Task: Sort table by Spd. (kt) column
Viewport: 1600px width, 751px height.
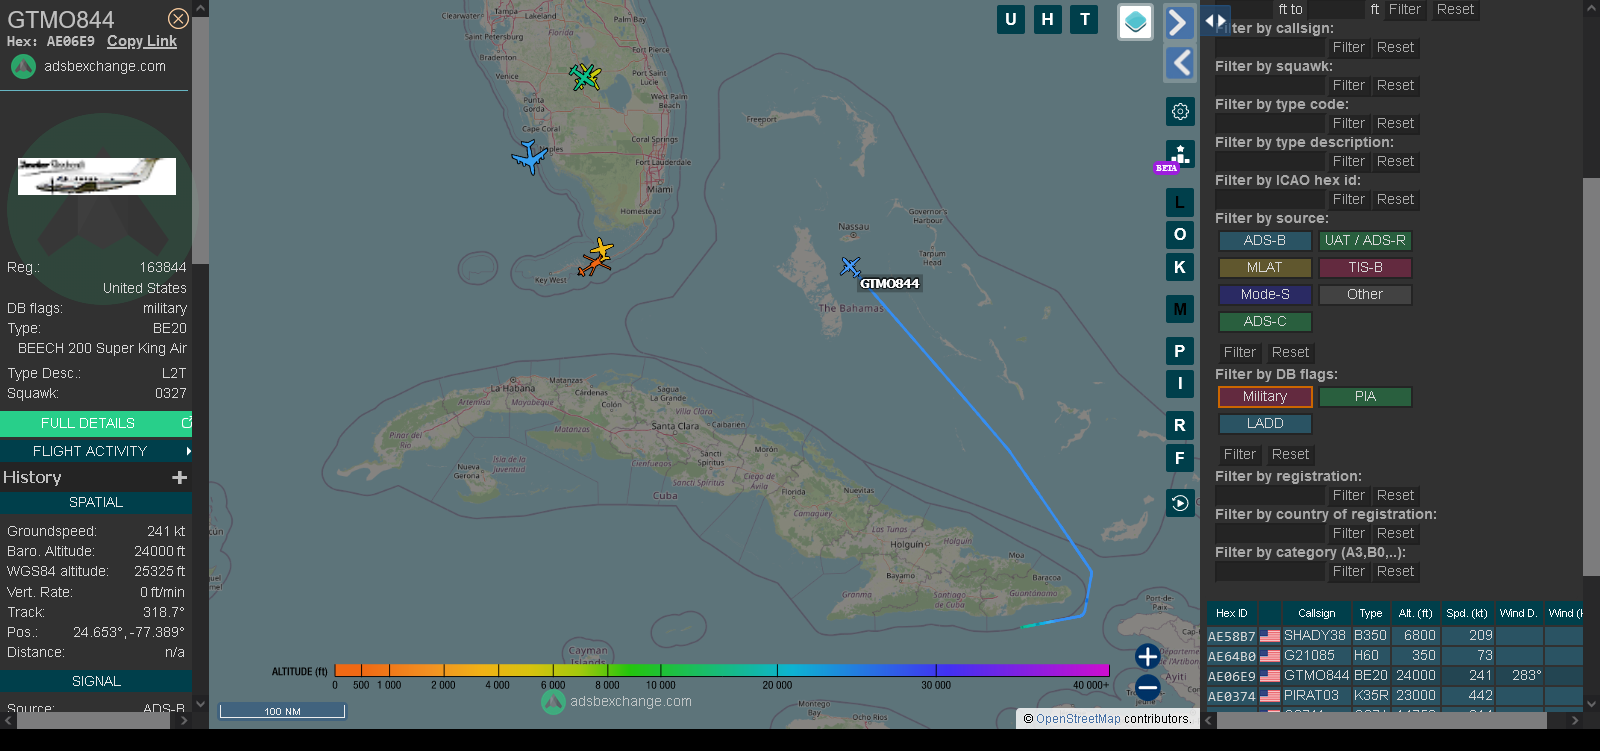Action: (x=1467, y=614)
